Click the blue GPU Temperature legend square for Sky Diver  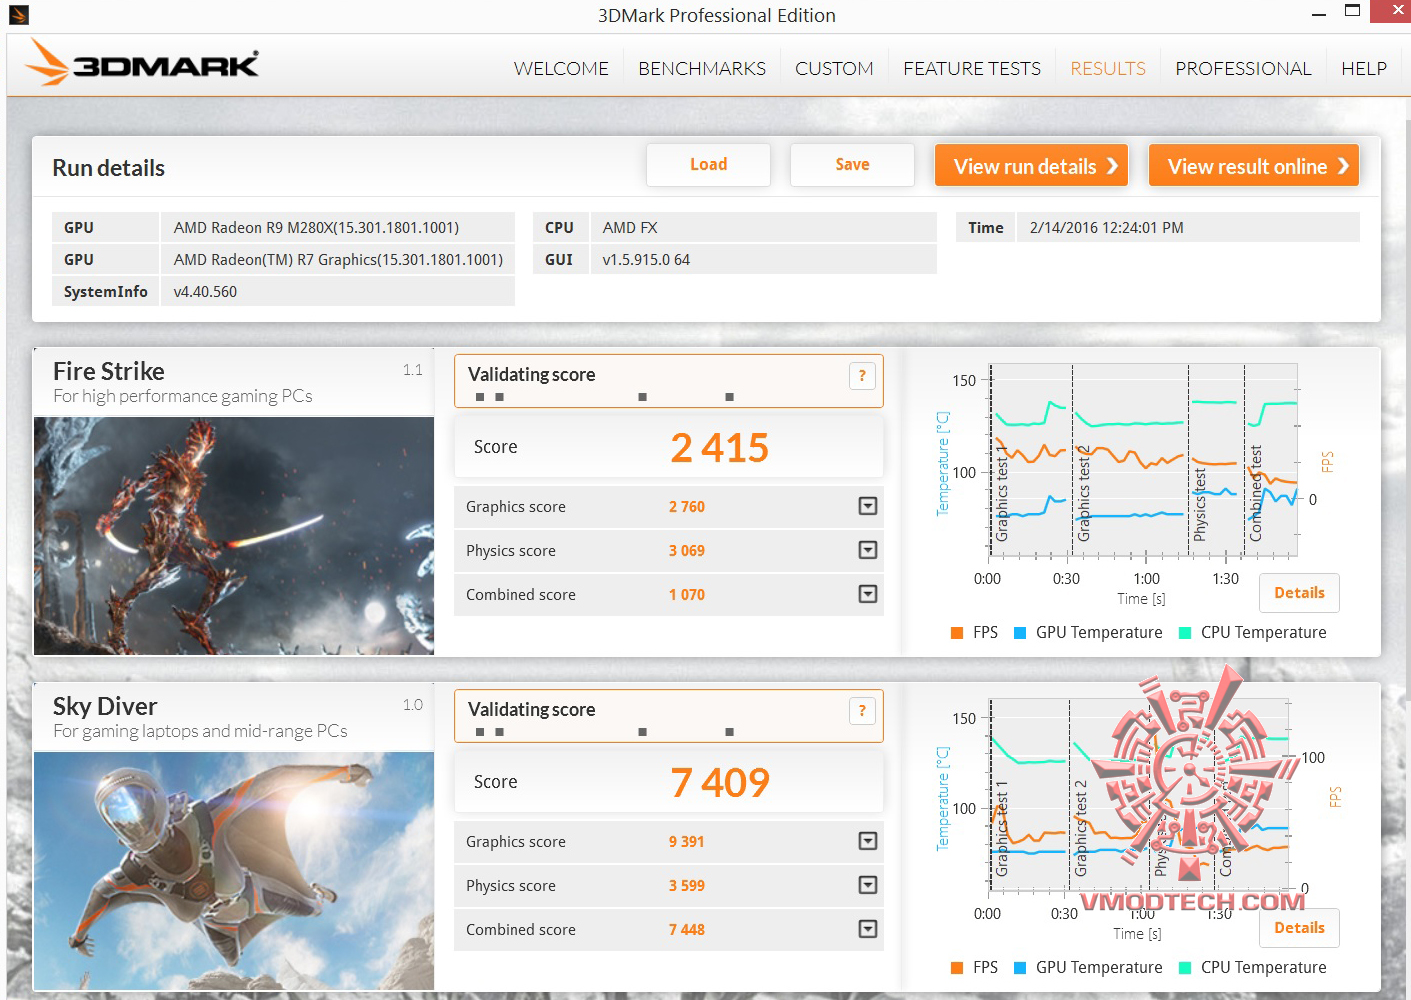(1020, 968)
